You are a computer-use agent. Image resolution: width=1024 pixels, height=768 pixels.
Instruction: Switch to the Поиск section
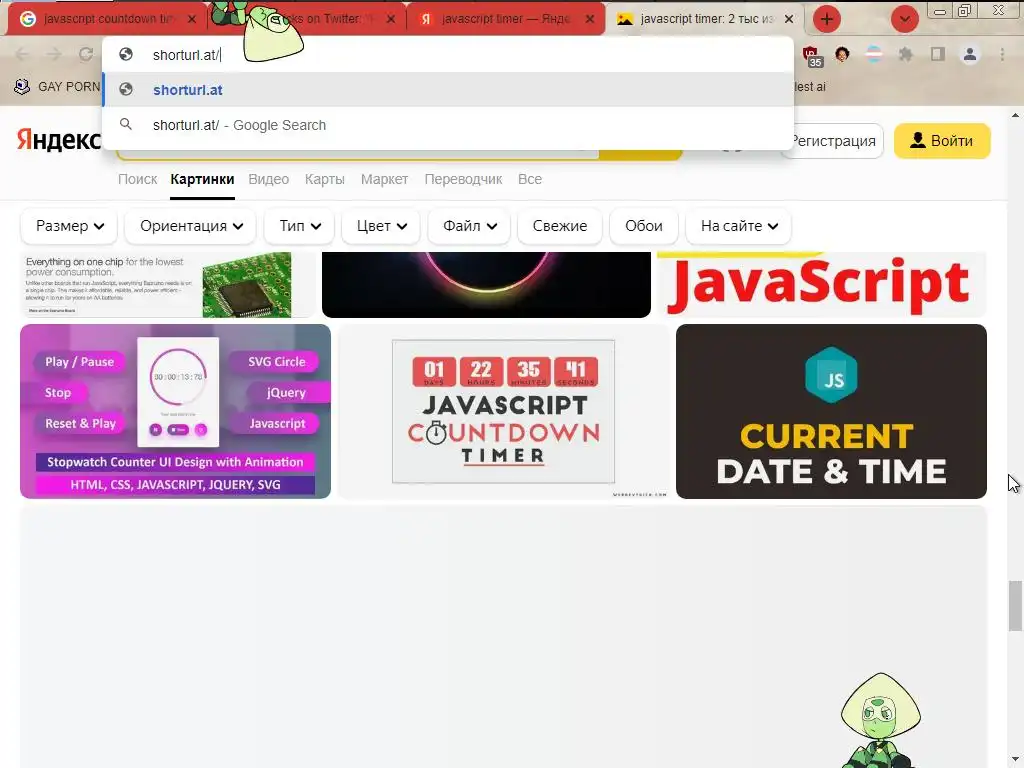tap(137, 179)
